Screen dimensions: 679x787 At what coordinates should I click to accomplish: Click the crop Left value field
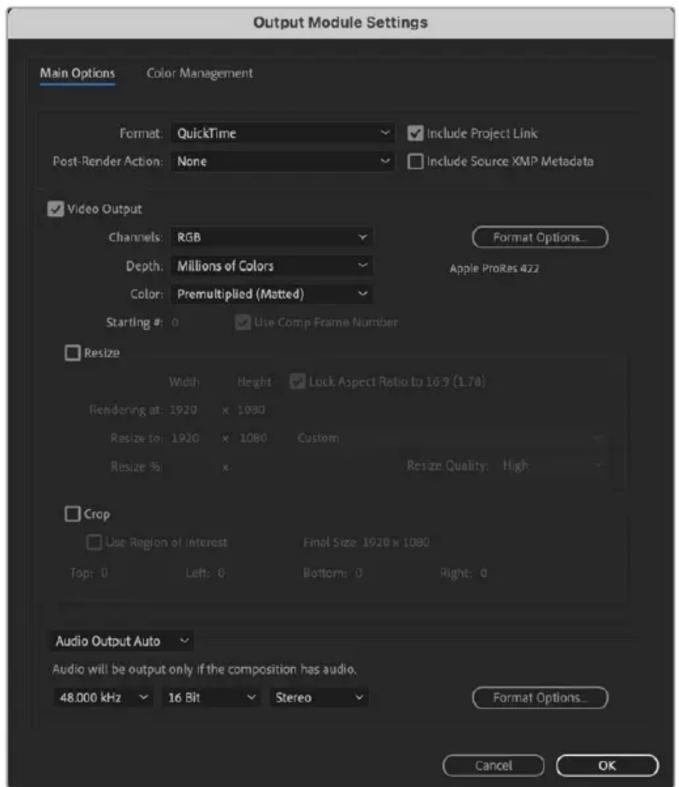(x=221, y=573)
